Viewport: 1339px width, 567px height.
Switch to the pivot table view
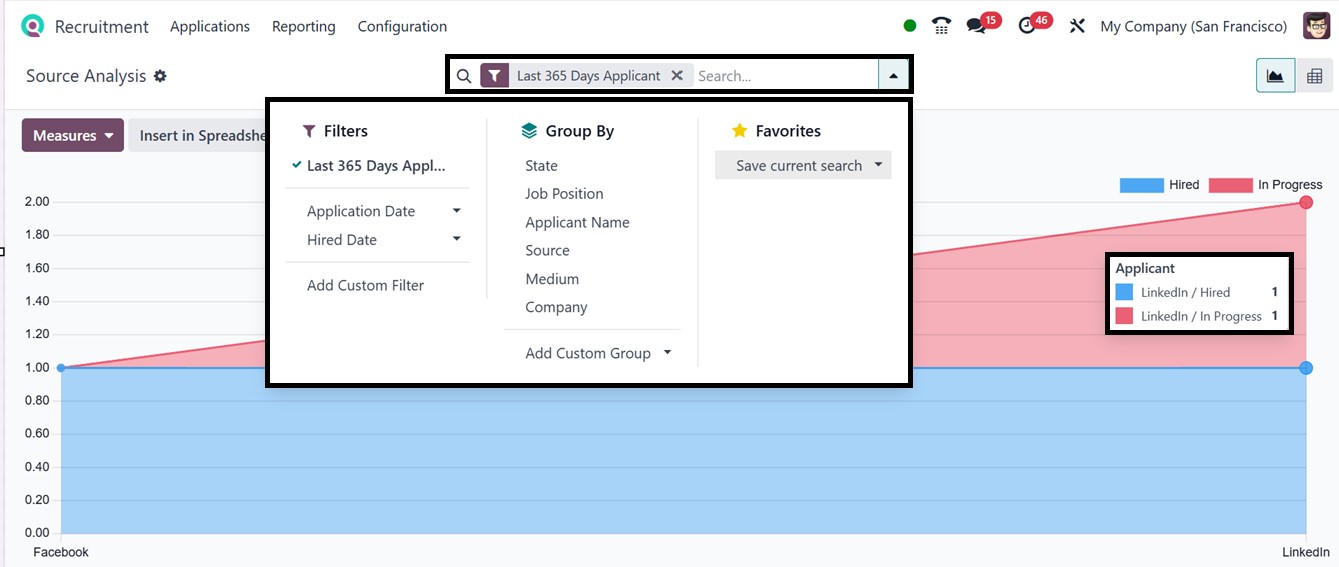coord(1315,76)
